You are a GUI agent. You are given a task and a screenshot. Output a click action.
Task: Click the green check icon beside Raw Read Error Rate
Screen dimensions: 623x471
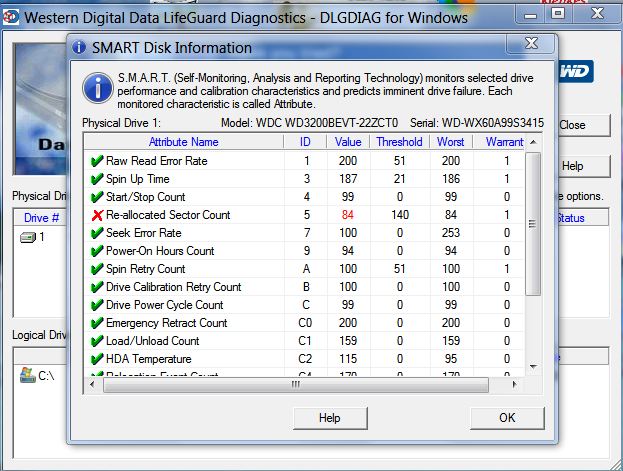pos(97,161)
